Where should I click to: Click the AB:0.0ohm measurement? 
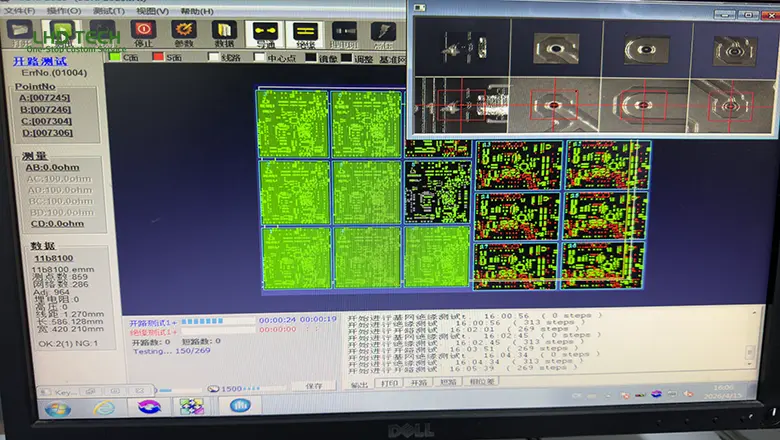[53, 168]
